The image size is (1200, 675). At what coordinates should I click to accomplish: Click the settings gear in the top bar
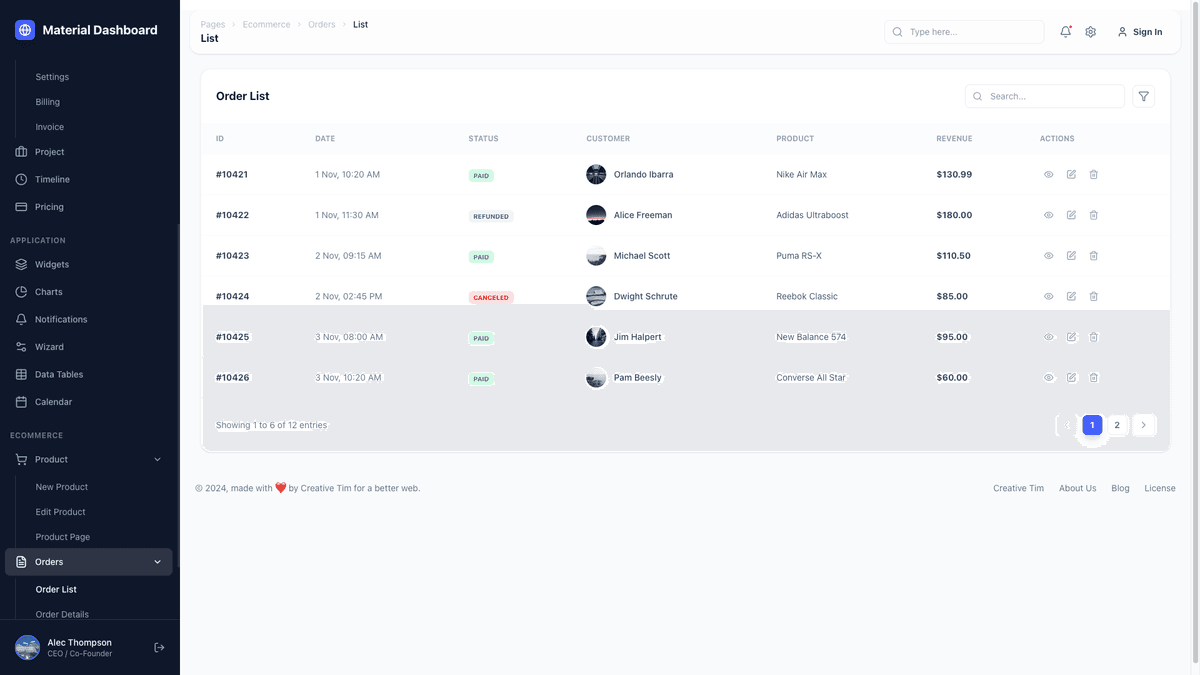1090,31
